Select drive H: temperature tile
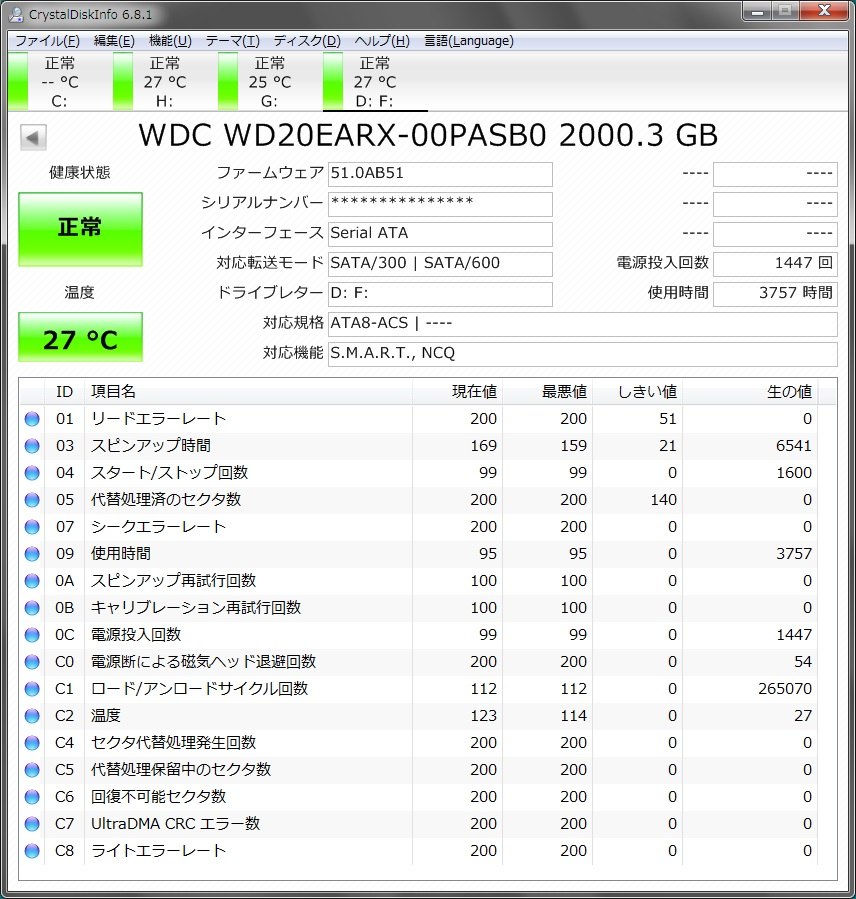The image size is (856, 899). click(158, 80)
